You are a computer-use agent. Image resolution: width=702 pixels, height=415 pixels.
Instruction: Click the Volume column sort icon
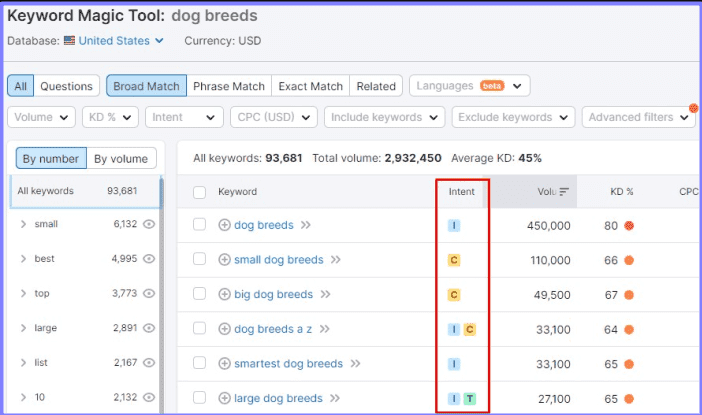tap(564, 192)
